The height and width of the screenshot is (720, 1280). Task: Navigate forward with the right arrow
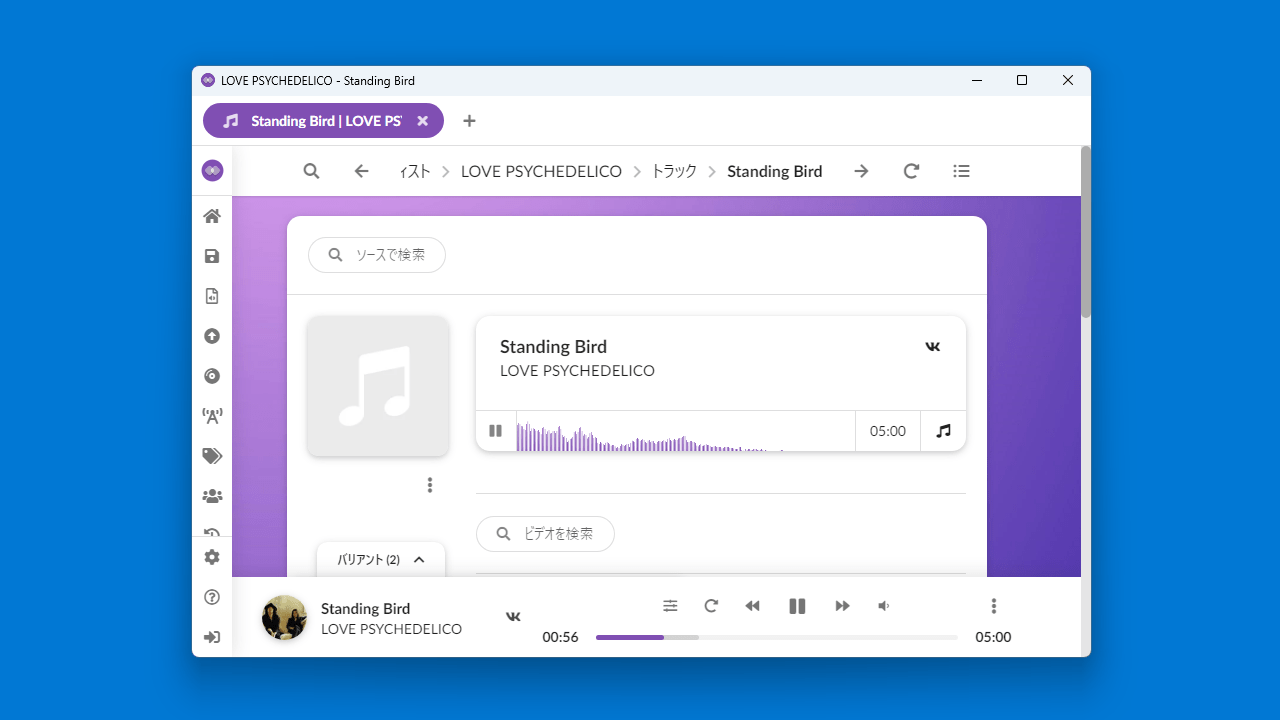pos(861,171)
